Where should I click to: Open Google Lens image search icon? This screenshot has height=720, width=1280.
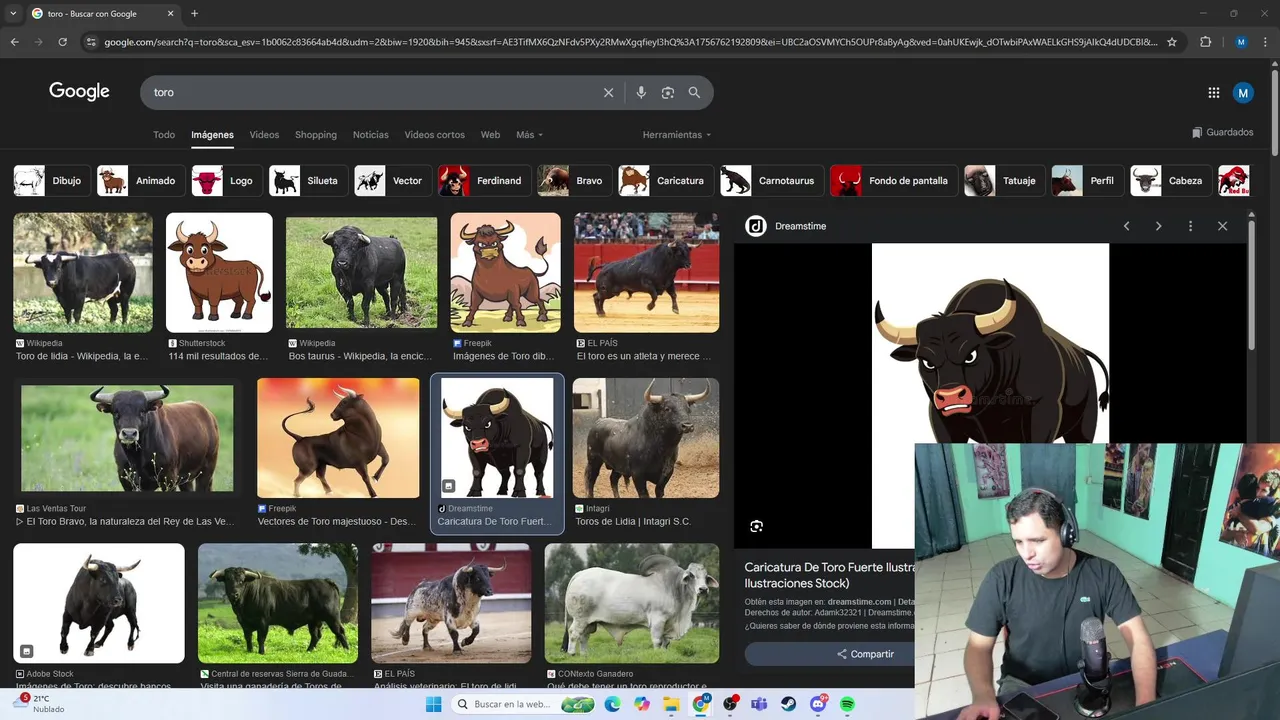click(x=667, y=92)
